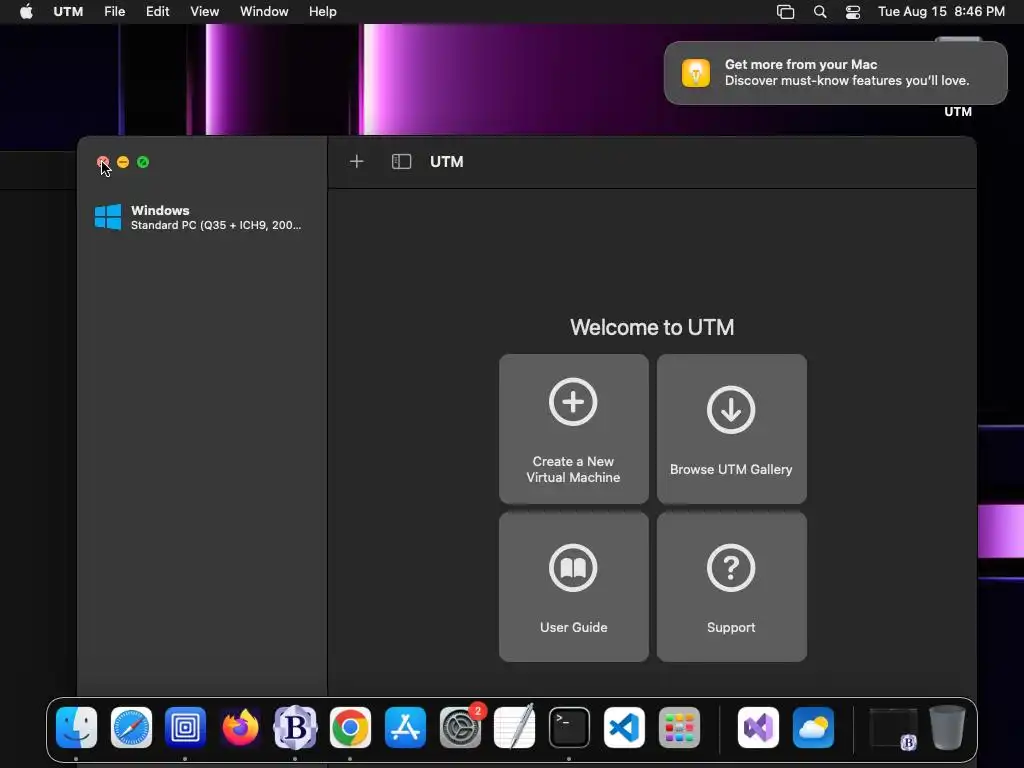Open the Edit menu
Screen dimensions: 1024x768
tap(157, 12)
